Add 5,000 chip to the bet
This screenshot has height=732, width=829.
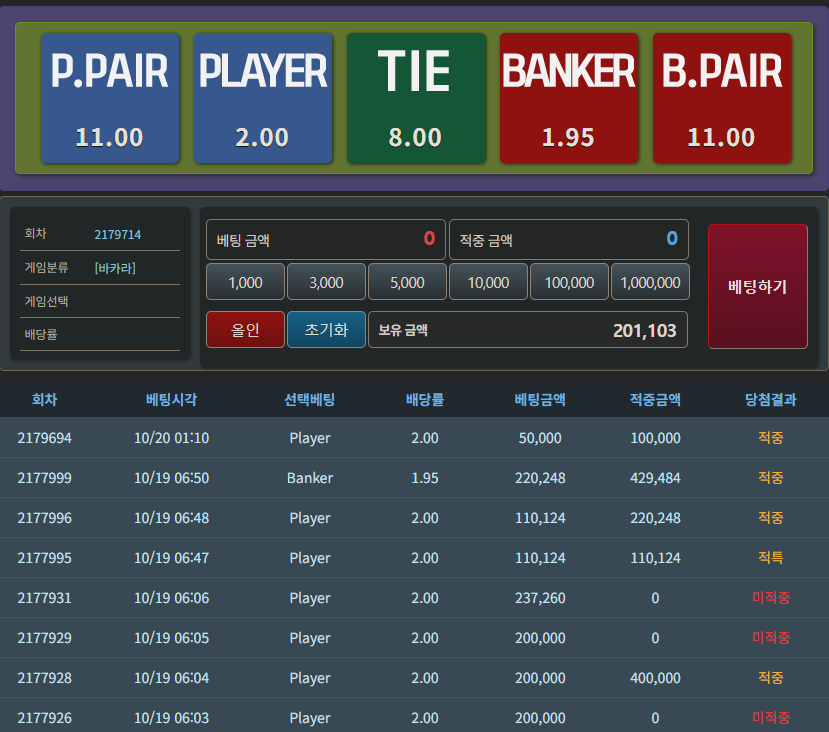click(x=407, y=282)
